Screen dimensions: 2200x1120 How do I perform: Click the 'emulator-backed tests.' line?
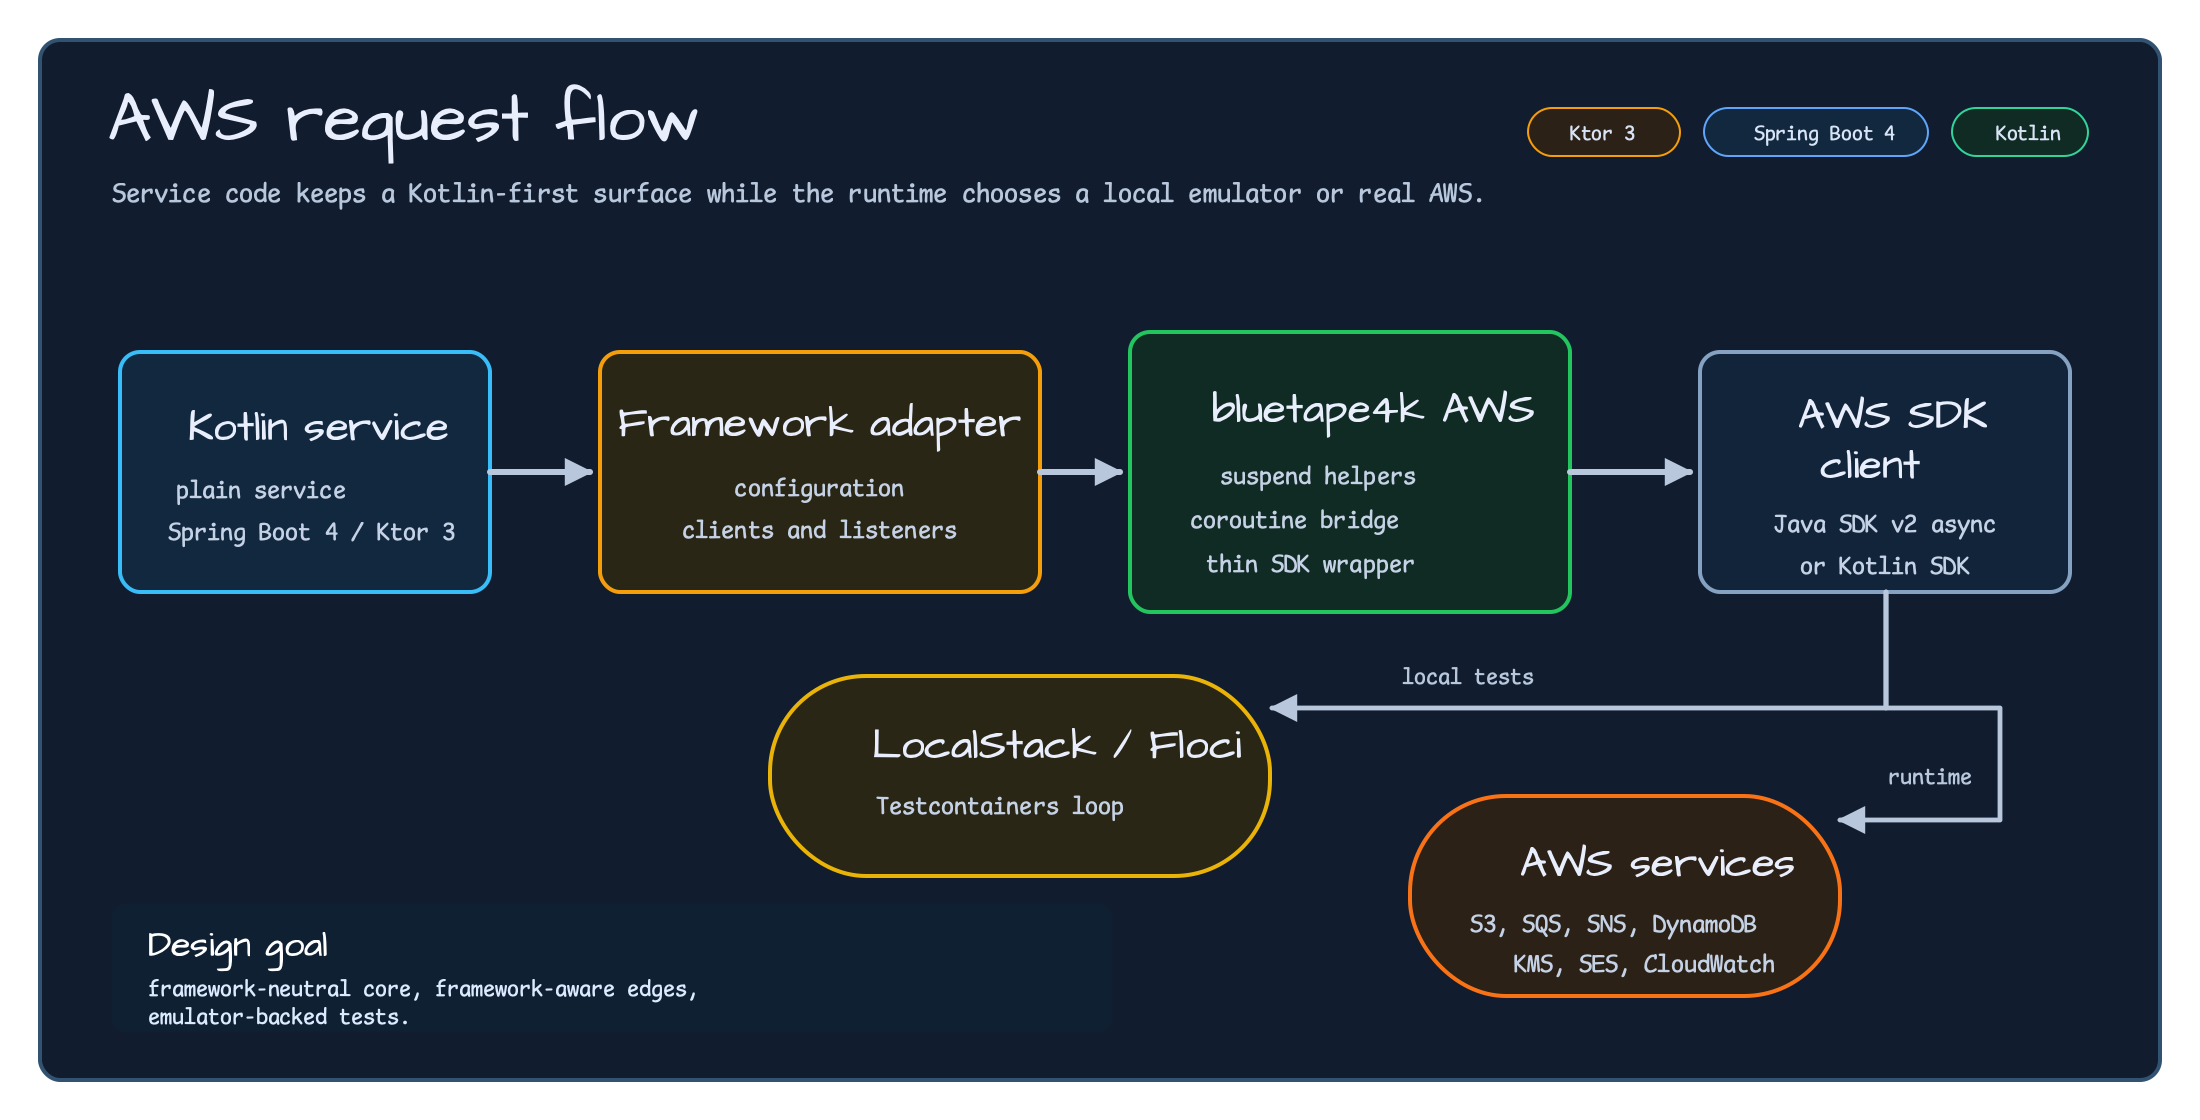pyautogui.click(x=279, y=1017)
